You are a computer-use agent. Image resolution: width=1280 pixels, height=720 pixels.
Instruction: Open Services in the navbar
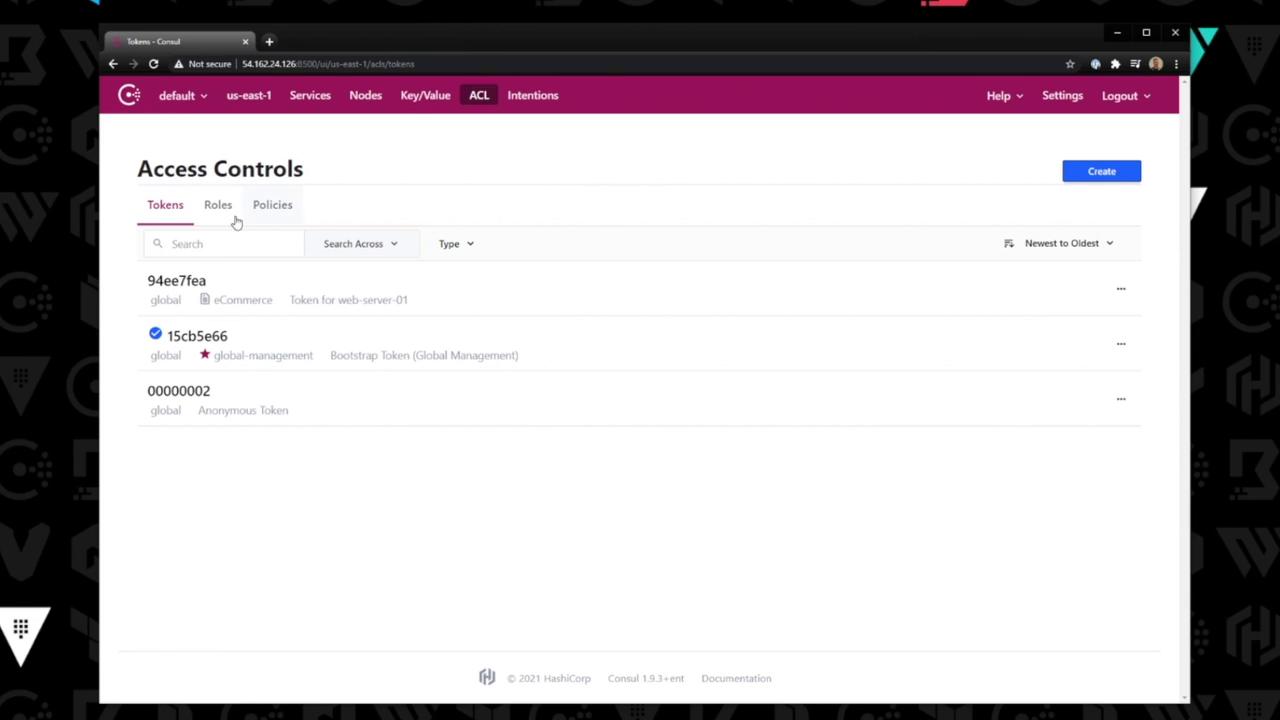click(x=310, y=96)
